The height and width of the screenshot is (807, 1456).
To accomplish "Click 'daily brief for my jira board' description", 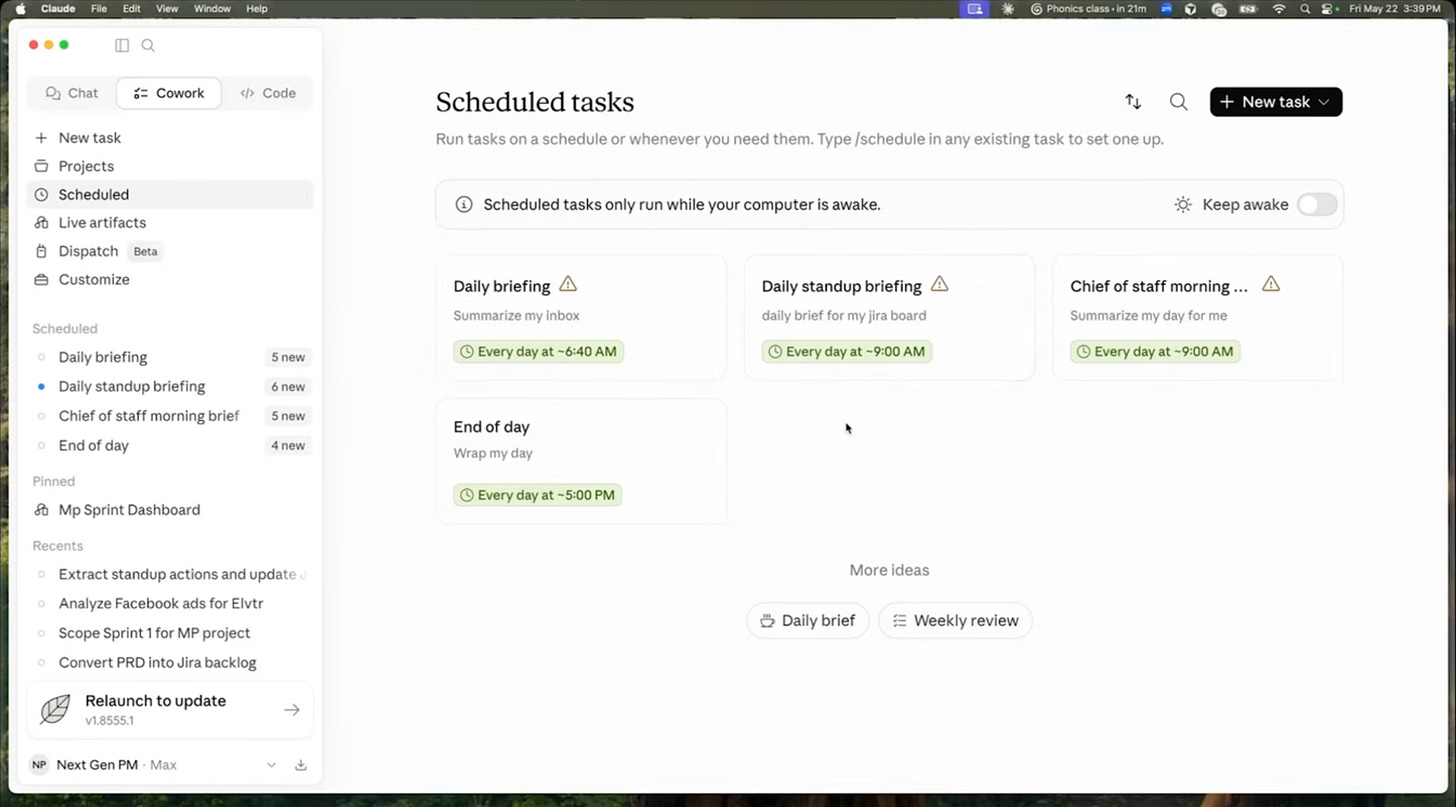I will click(844, 316).
